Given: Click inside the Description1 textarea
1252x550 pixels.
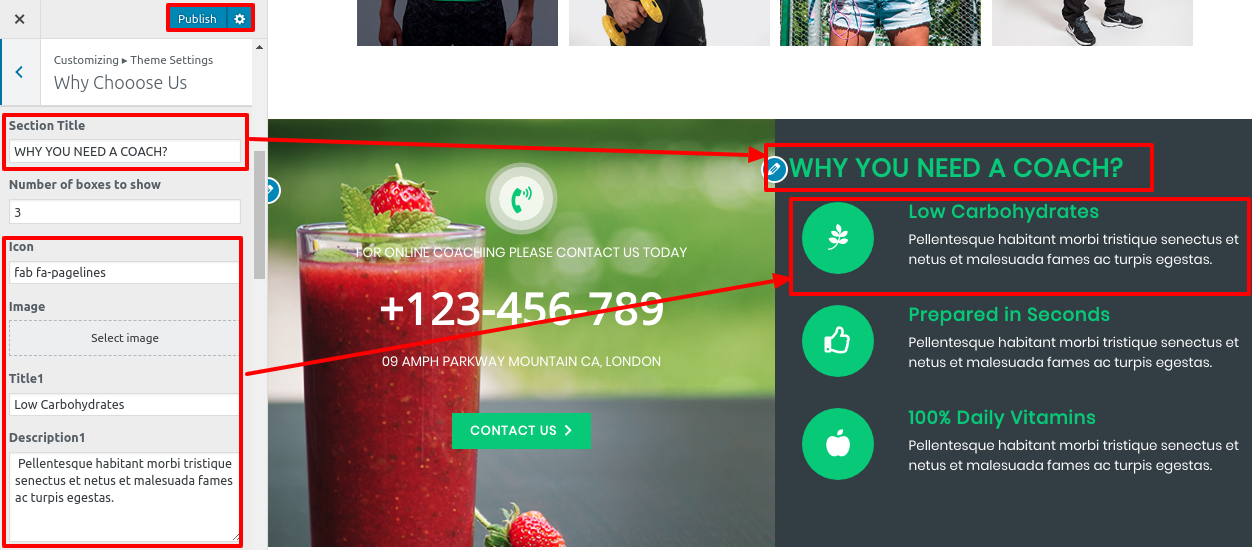Looking at the screenshot, I should [125, 497].
